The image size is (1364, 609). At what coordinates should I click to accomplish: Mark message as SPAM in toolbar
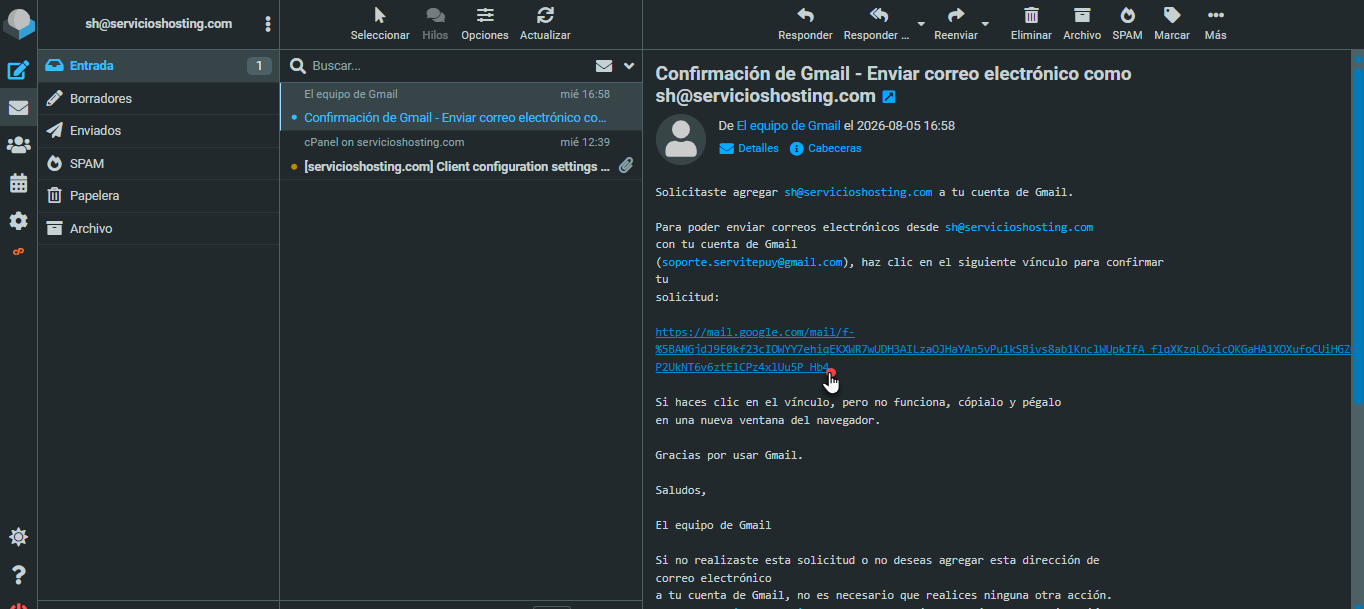coord(1127,24)
